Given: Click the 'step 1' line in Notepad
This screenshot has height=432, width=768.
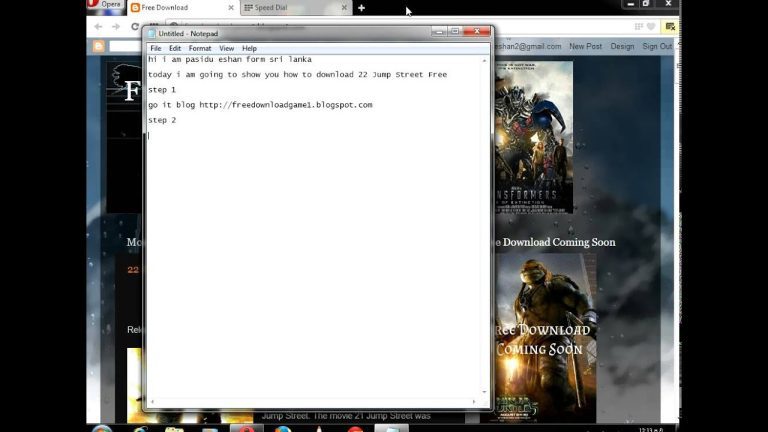Looking at the screenshot, I should point(162,90).
